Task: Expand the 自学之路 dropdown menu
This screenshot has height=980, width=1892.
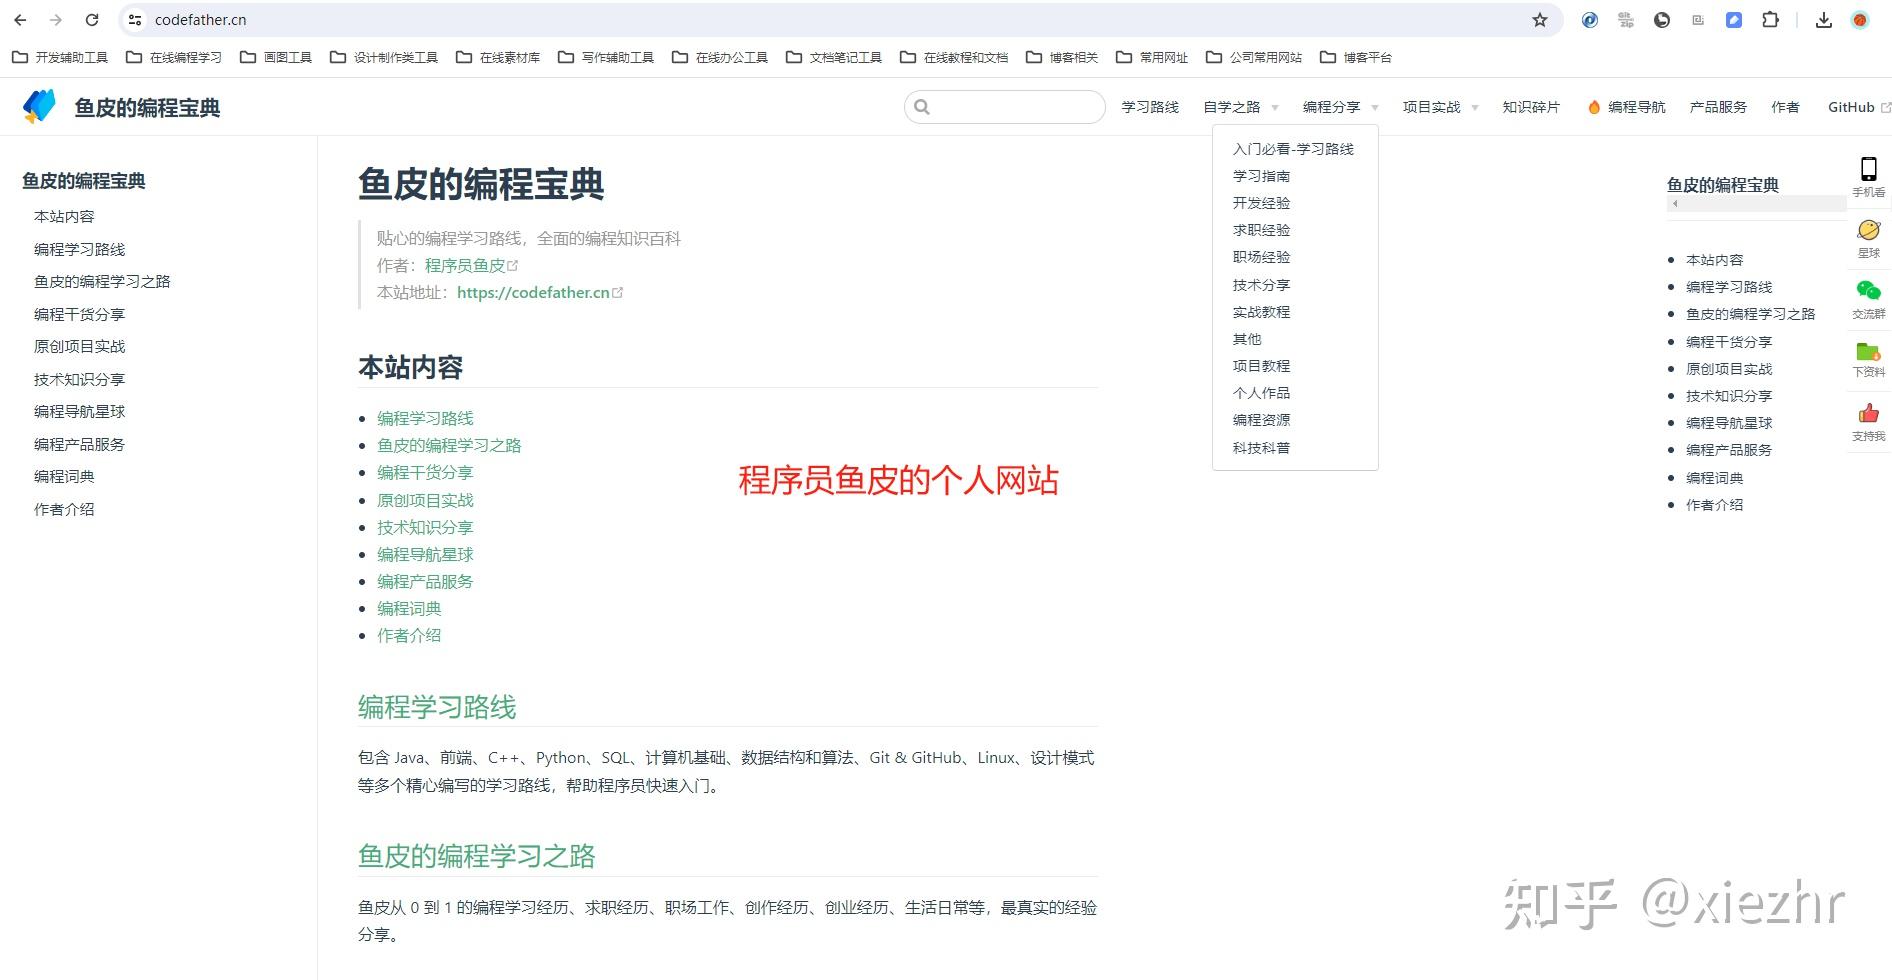Action: point(1241,107)
